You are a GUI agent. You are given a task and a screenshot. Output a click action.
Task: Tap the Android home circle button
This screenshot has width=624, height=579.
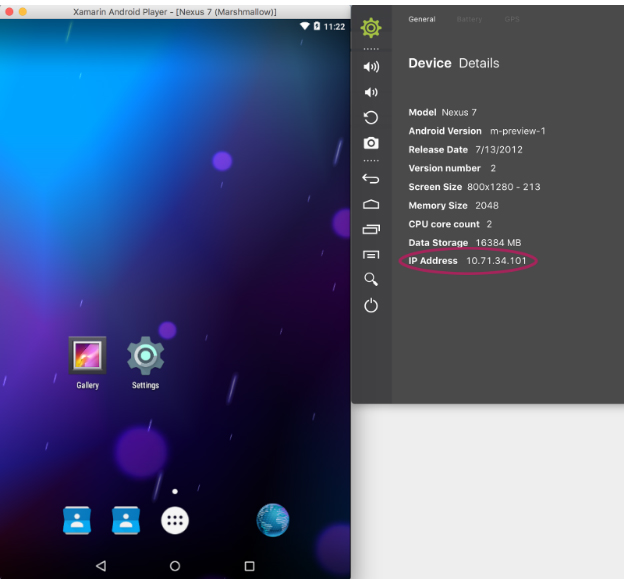click(175, 565)
